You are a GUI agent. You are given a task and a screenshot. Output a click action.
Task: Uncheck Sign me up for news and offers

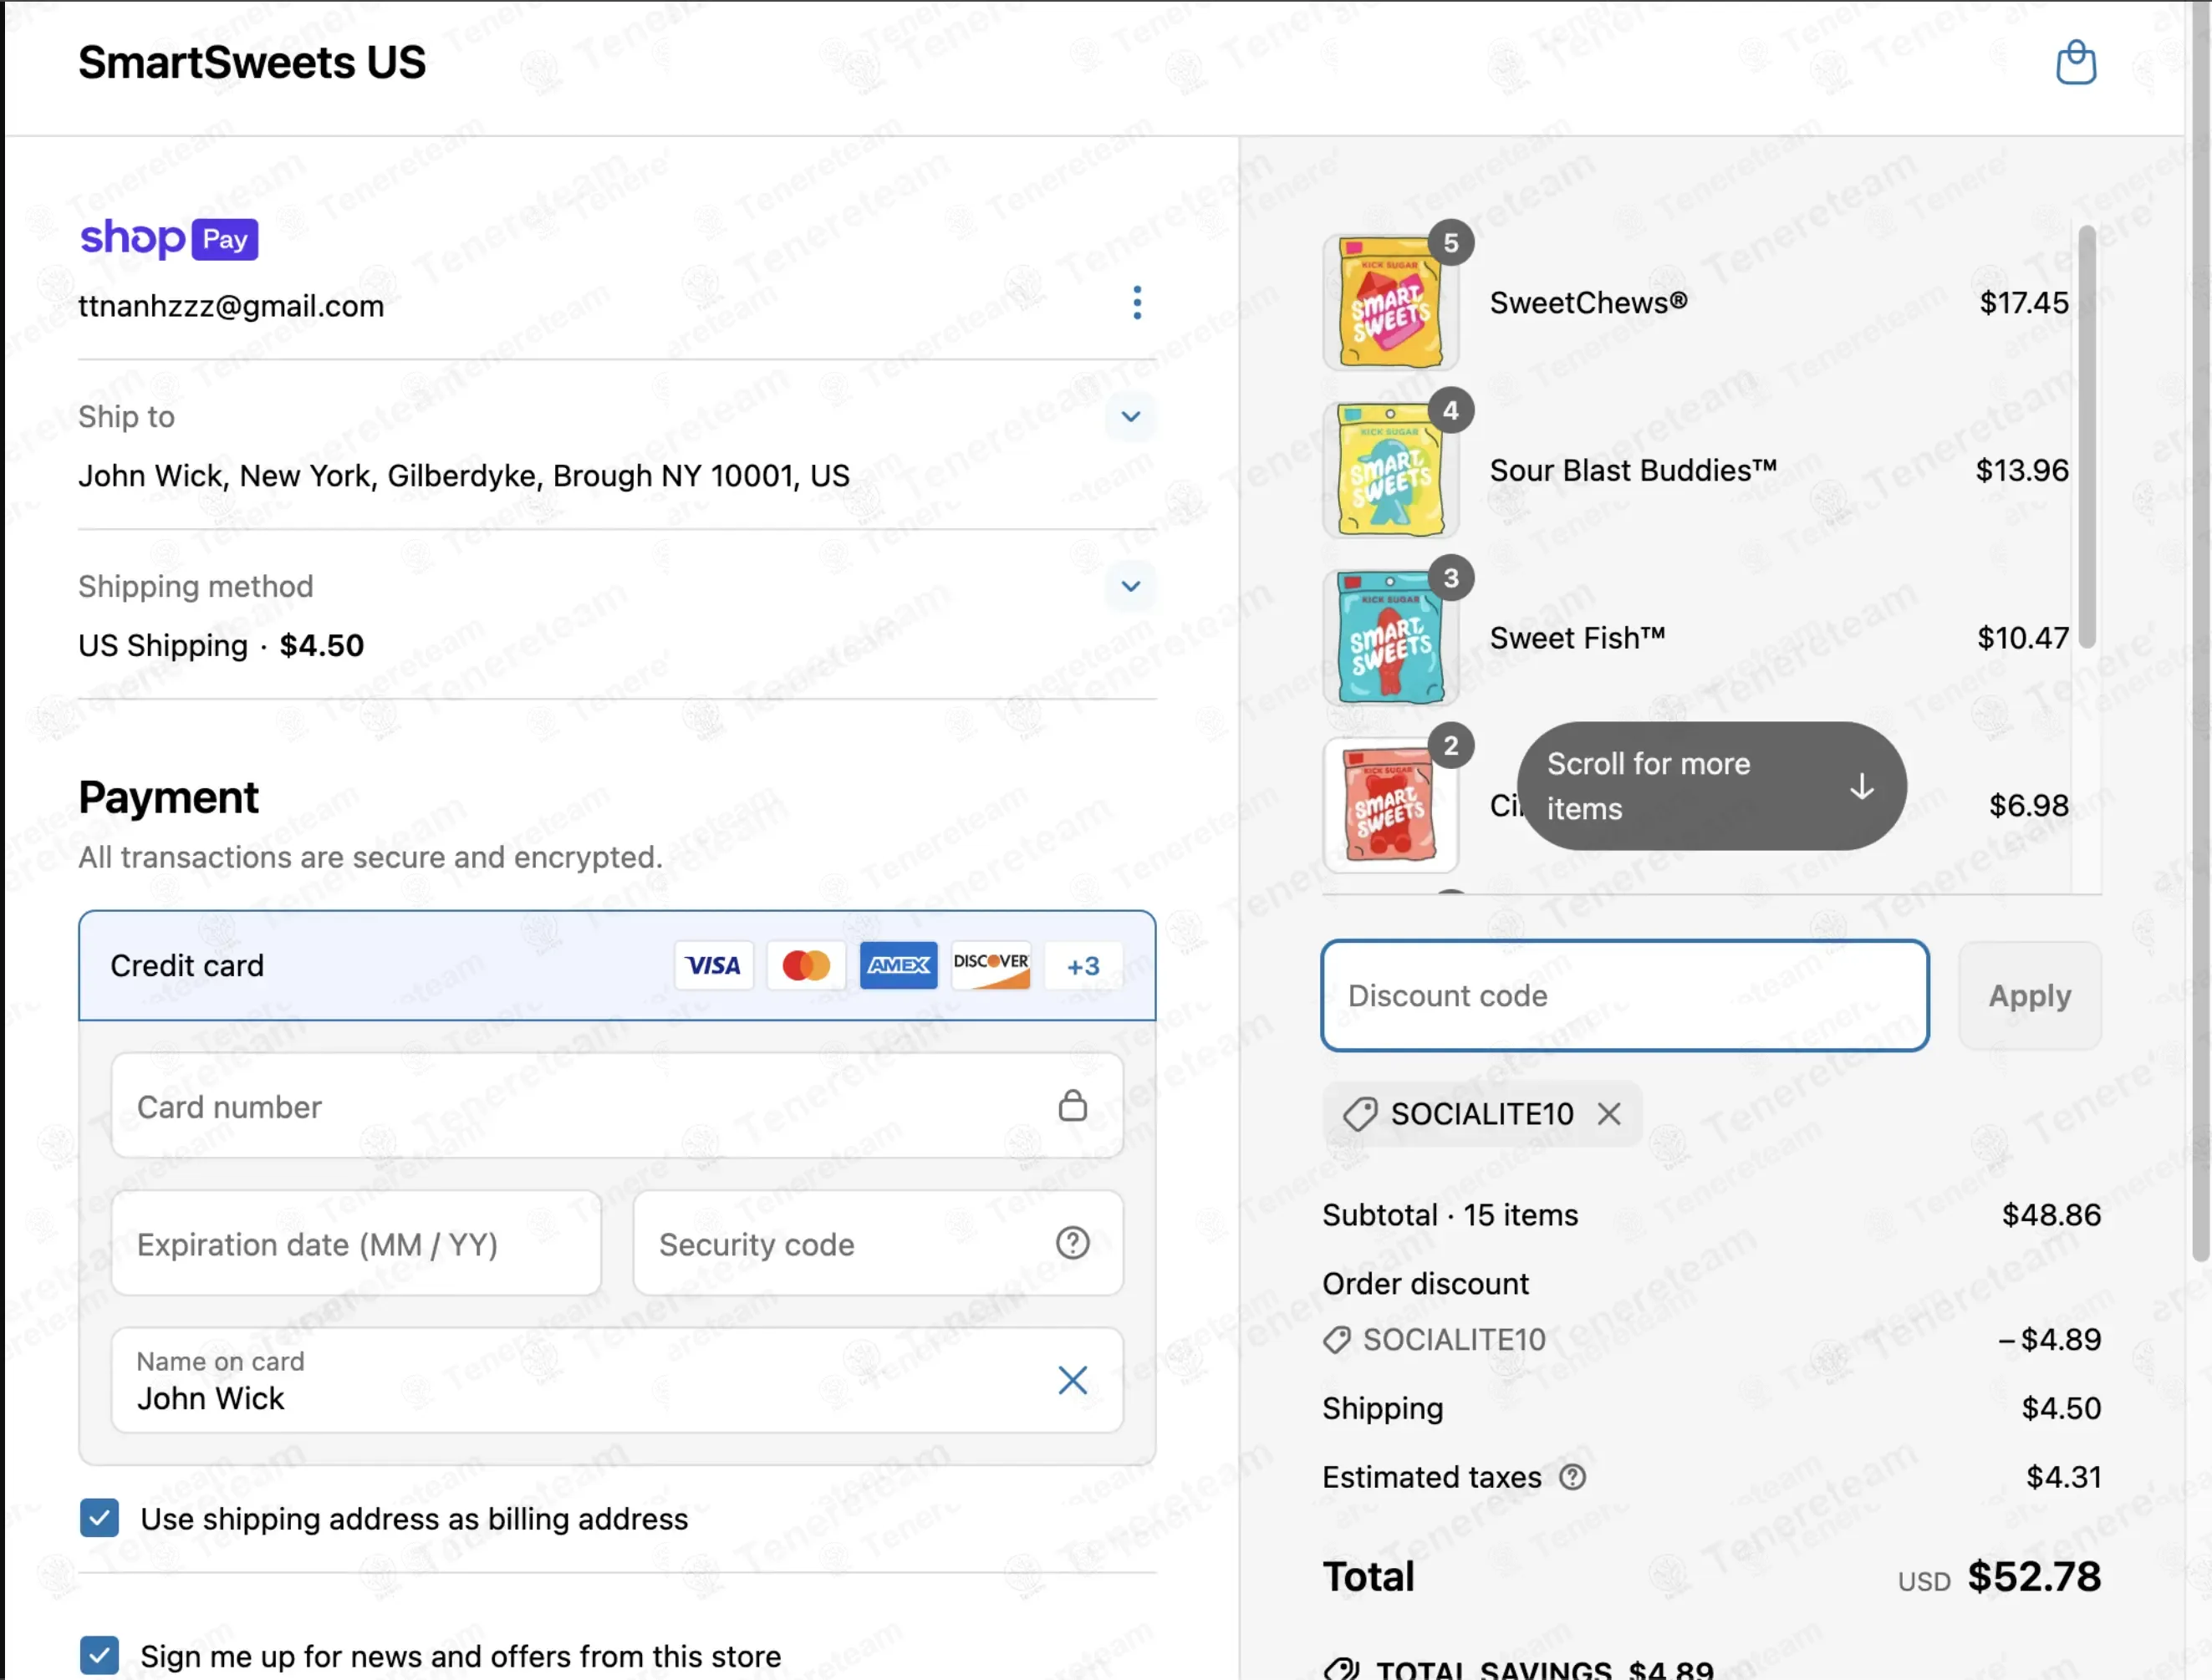tap(99, 1655)
